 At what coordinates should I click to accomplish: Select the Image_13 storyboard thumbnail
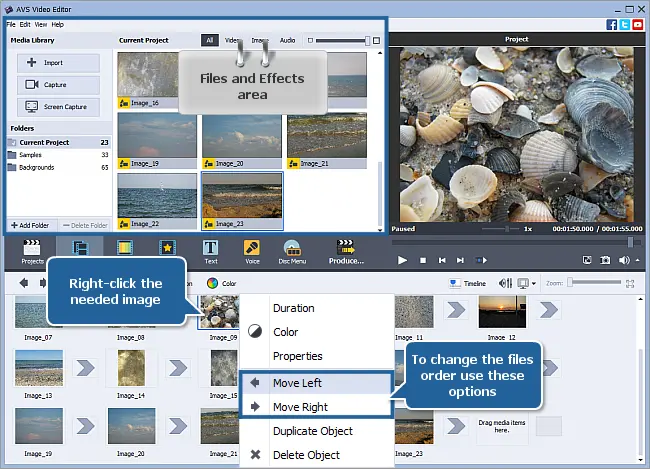click(39, 368)
